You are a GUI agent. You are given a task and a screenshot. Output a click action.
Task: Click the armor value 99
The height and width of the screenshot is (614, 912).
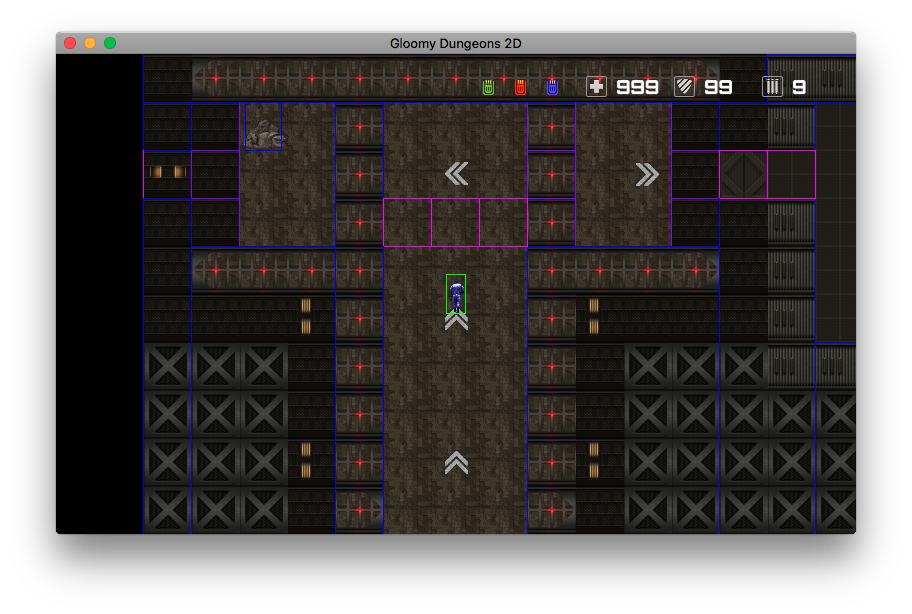click(x=718, y=87)
